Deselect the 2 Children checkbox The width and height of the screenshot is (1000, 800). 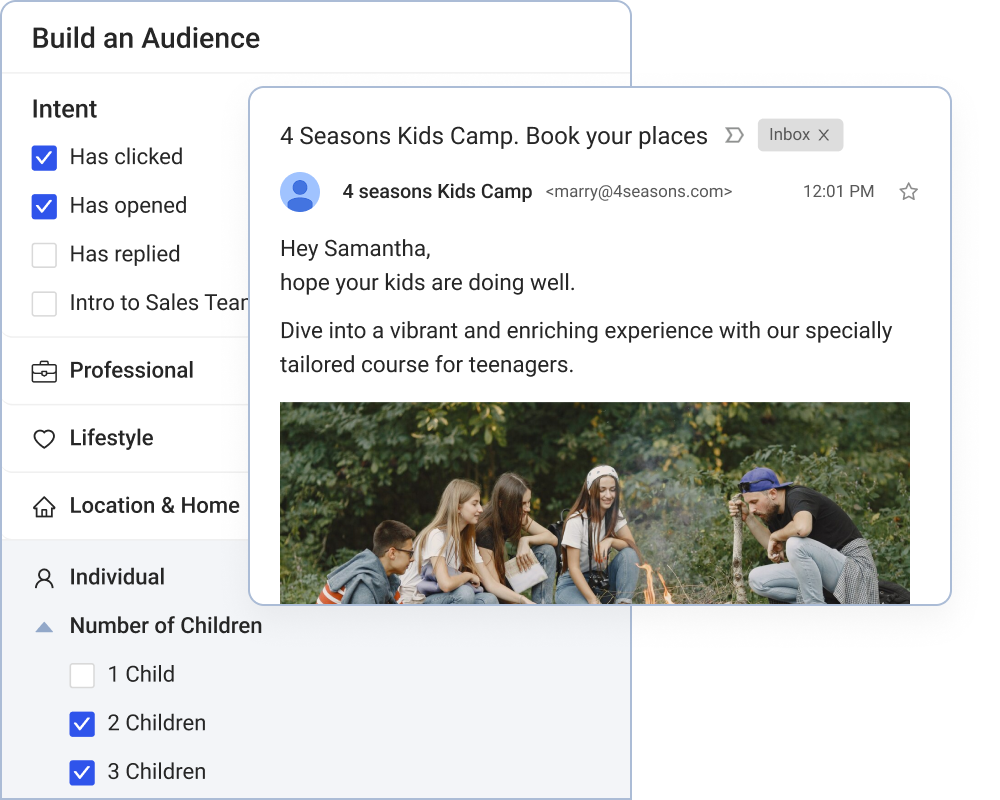click(82, 724)
